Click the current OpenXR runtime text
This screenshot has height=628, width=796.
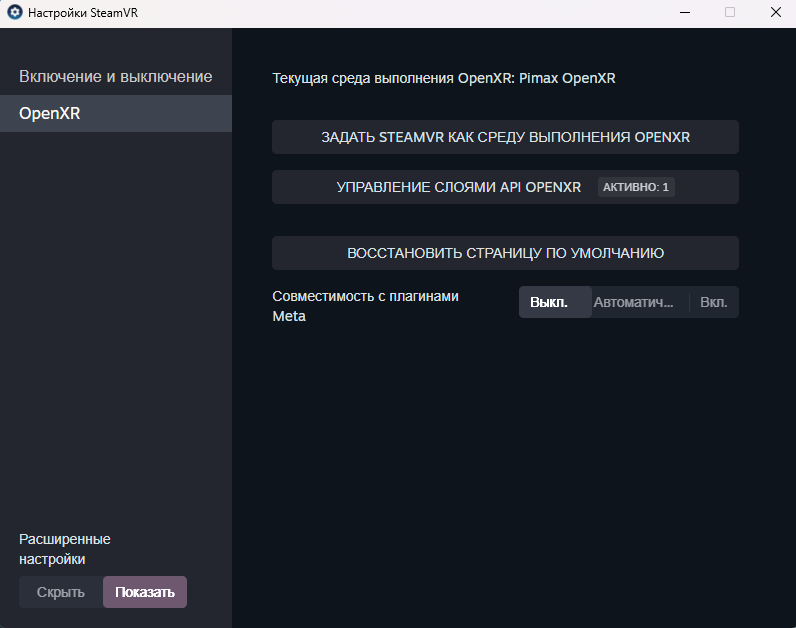pyautogui.click(x=444, y=78)
